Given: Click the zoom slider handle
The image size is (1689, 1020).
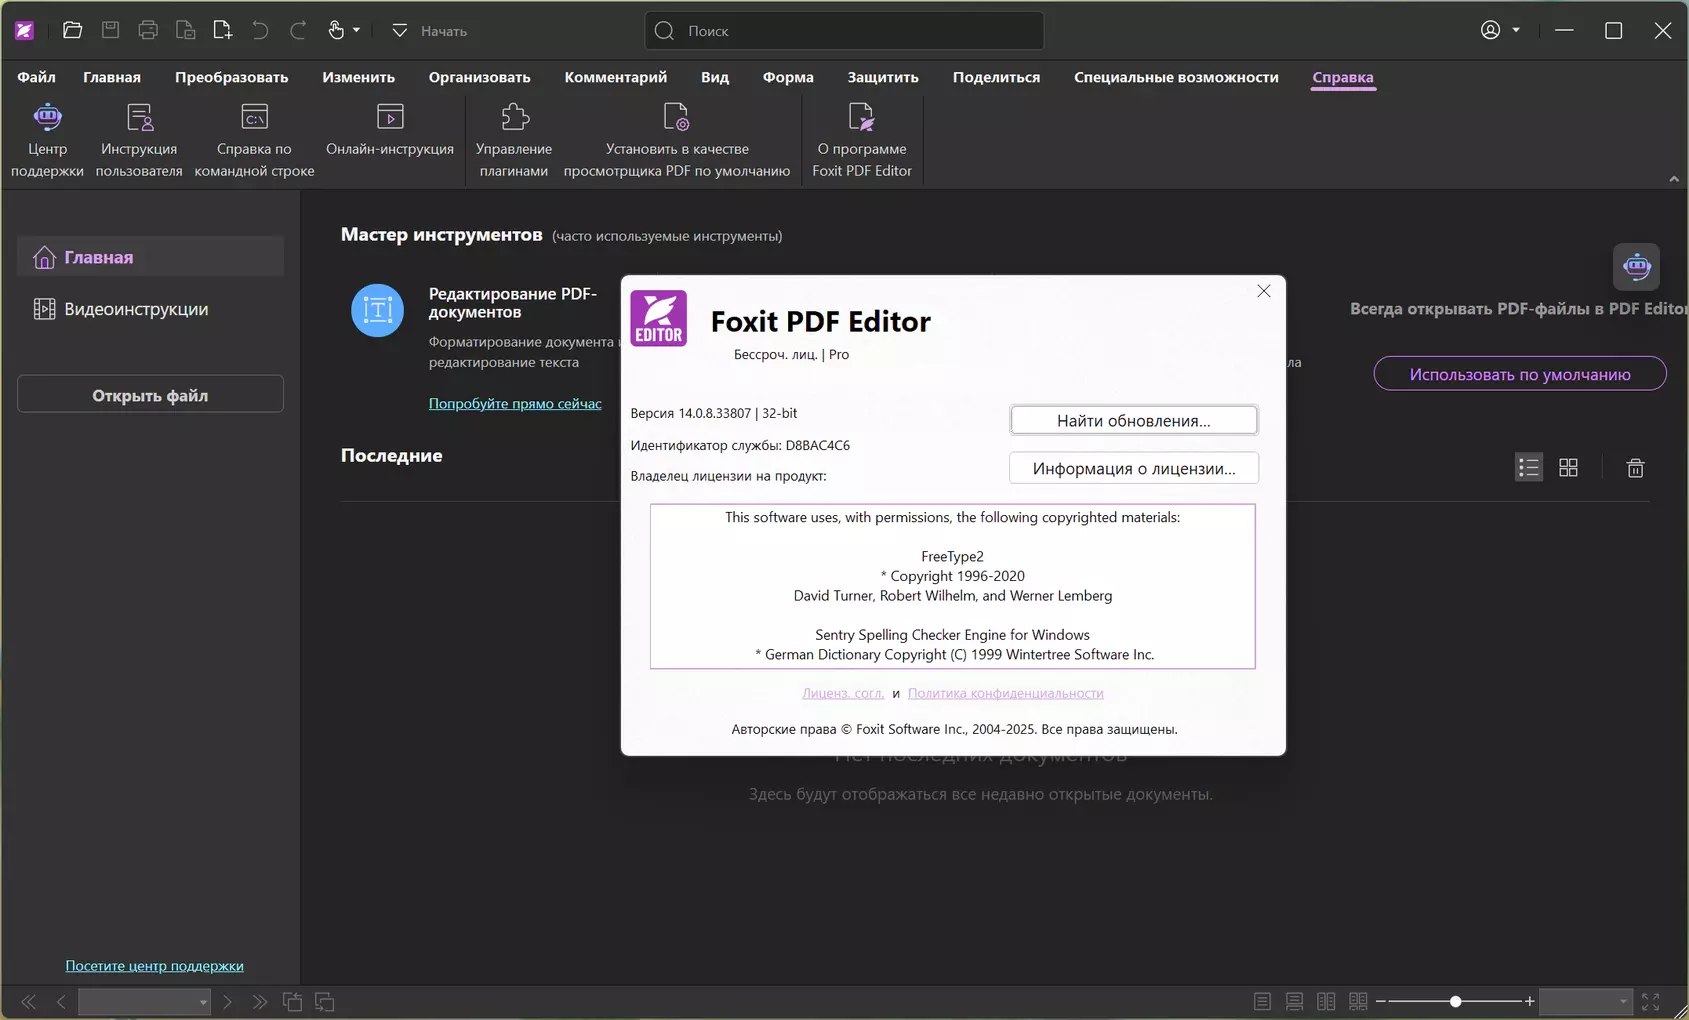Looking at the screenshot, I should coord(1456,1001).
